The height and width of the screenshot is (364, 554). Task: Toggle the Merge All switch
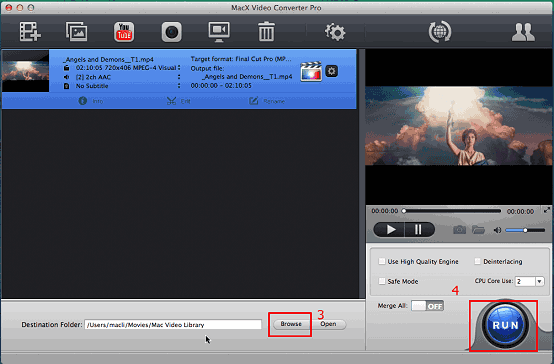pos(428,306)
